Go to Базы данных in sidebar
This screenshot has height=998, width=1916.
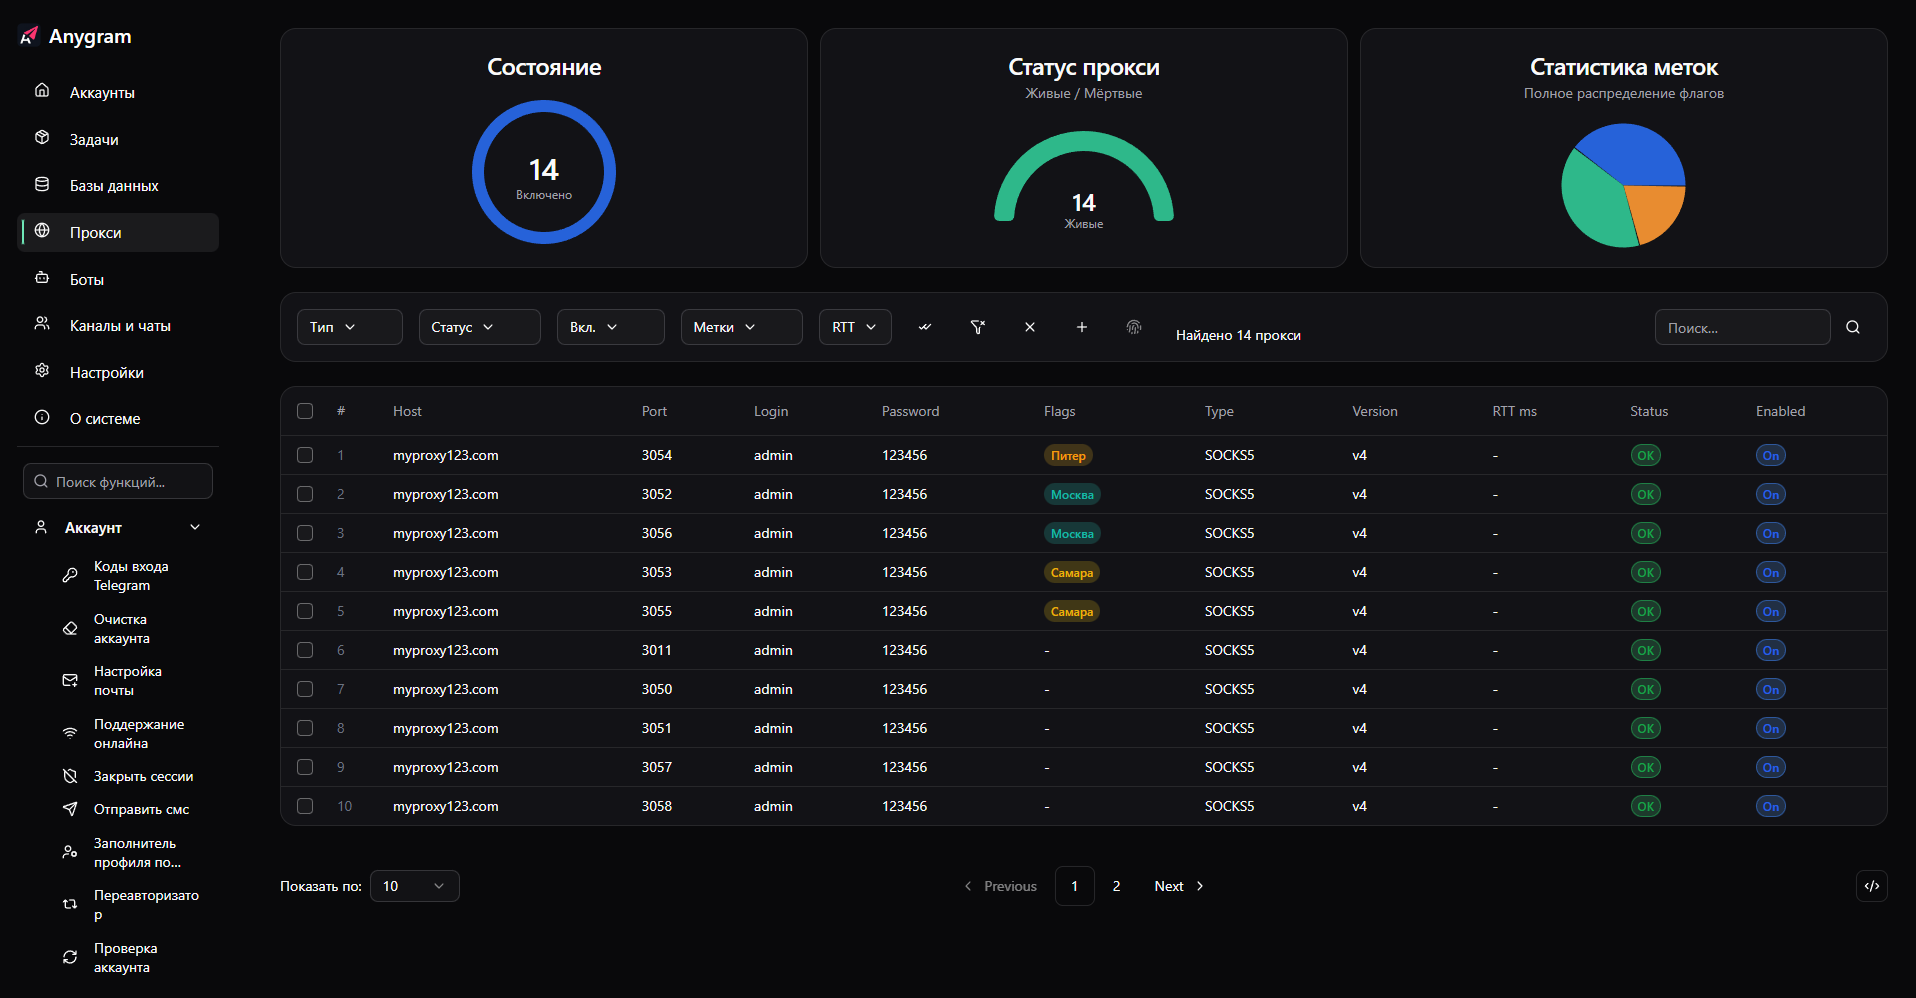pos(118,185)
